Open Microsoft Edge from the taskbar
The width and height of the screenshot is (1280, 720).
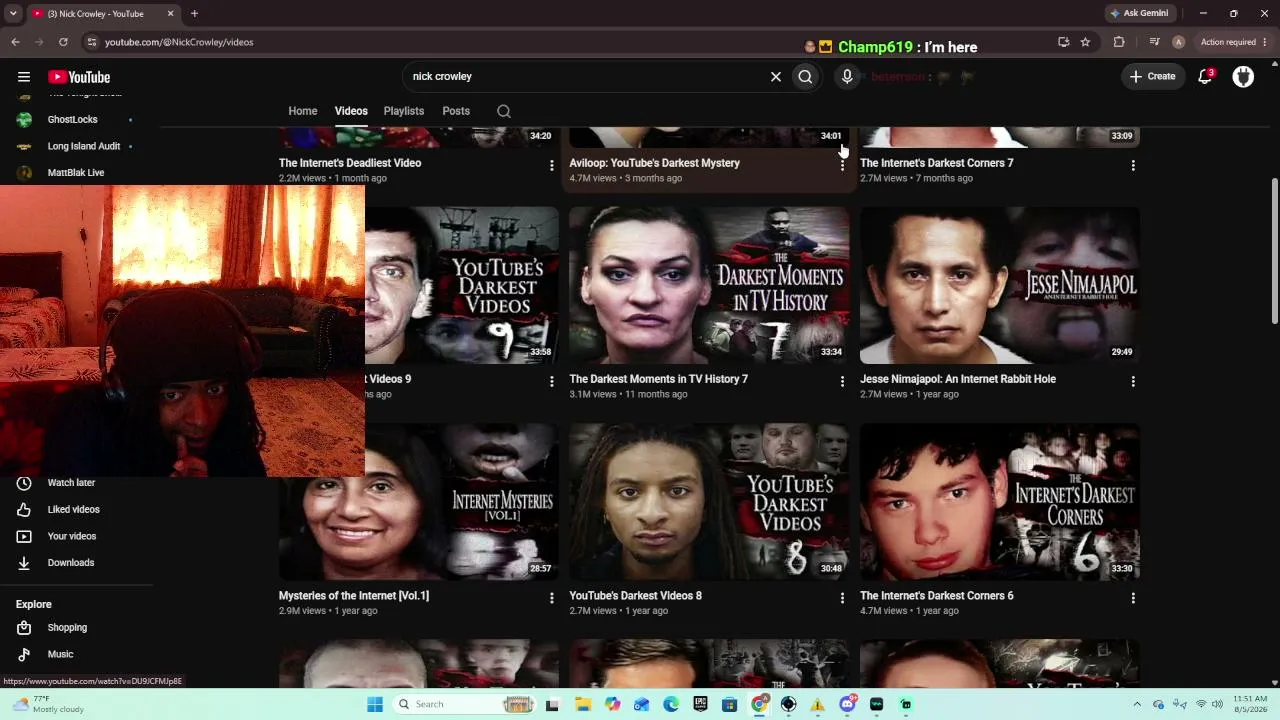(x=671, y=704)
